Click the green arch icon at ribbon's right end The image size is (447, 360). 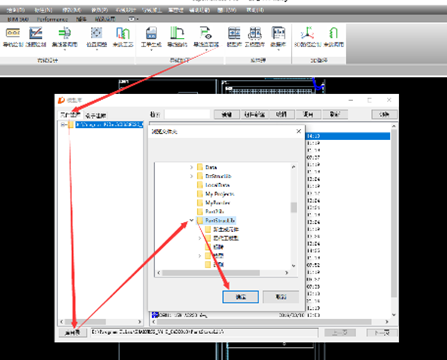[x=333, y=33]
